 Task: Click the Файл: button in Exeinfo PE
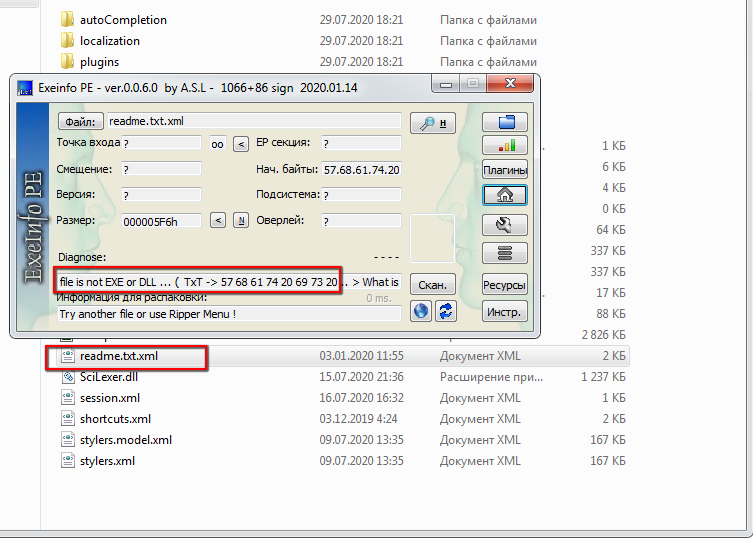coord(80,122)
